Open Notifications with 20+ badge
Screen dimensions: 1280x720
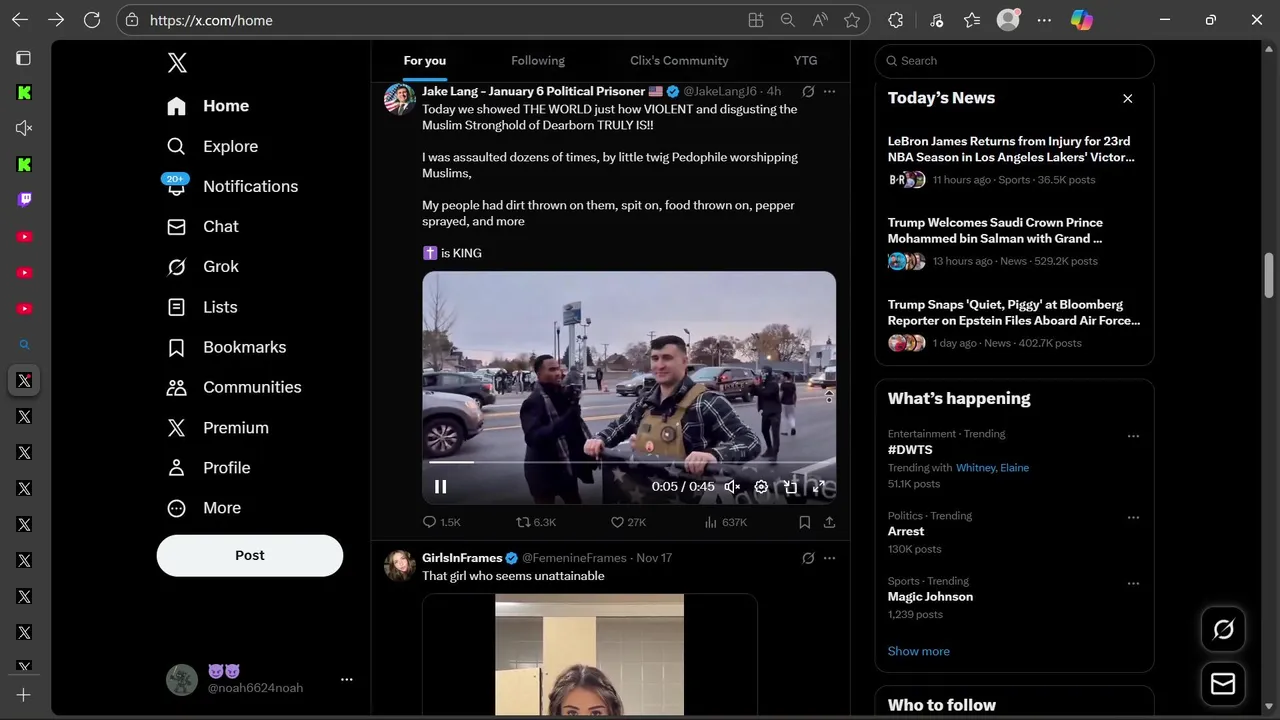(x=232, y=186)
